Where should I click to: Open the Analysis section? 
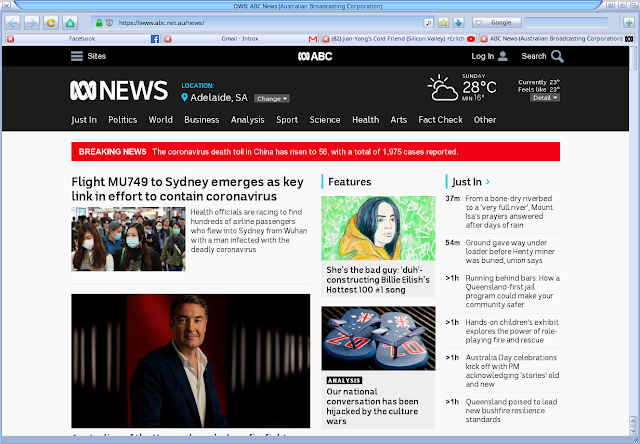click(248, 120)
